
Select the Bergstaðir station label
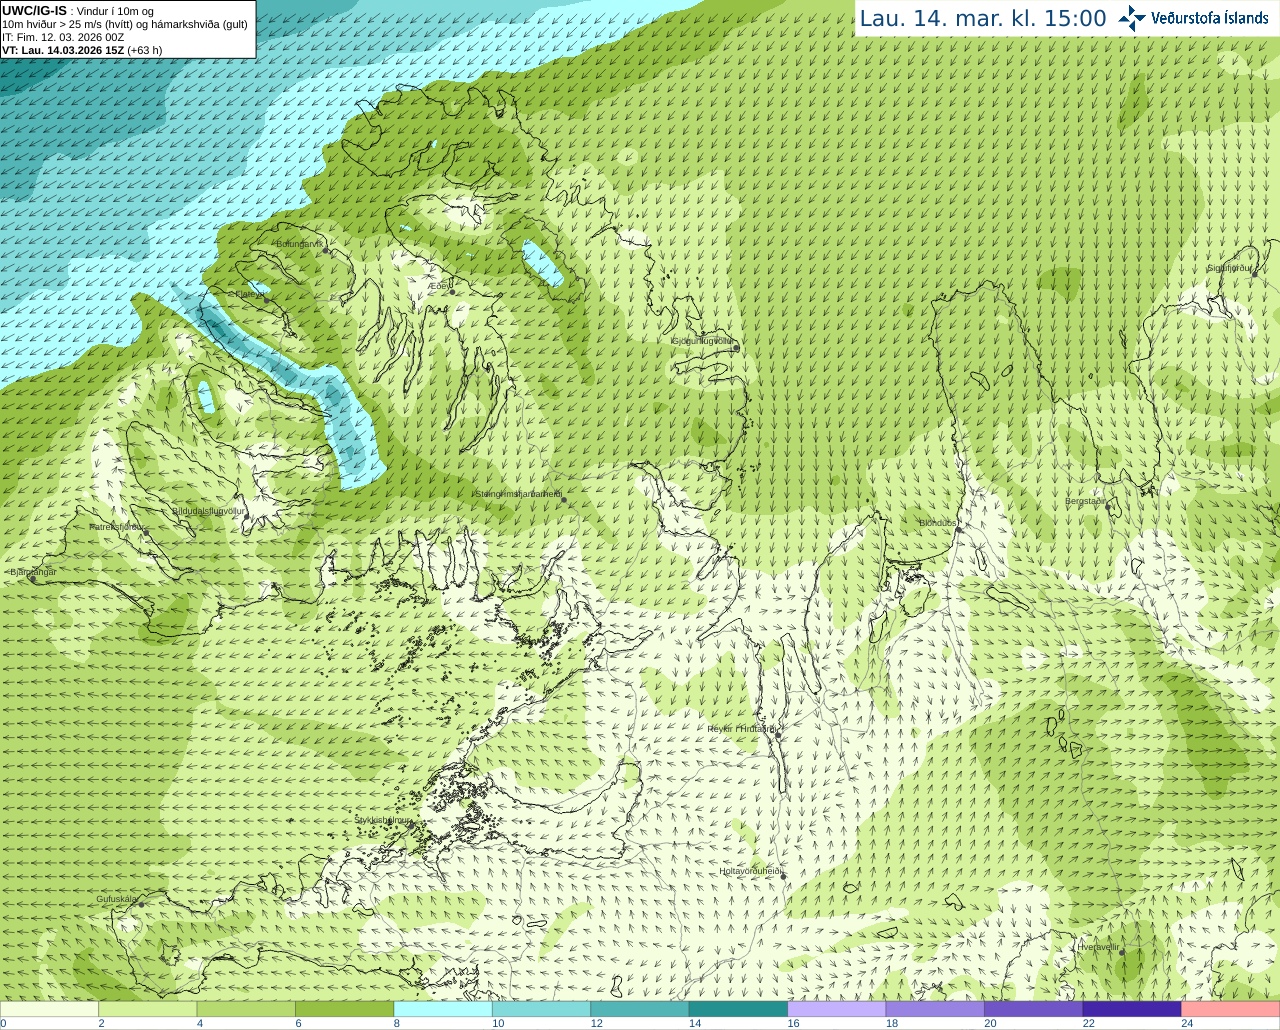pos(1086,501)
